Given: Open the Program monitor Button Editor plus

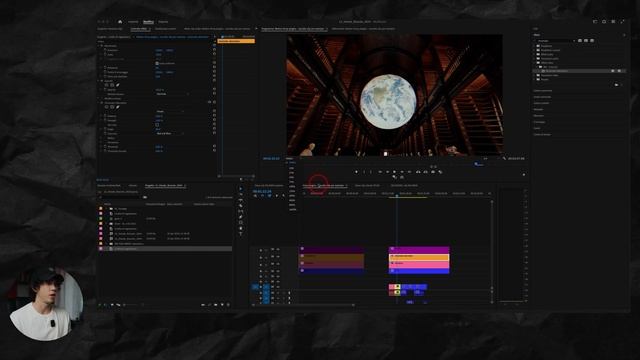Looking at the screenshot, I should (524, 175).
